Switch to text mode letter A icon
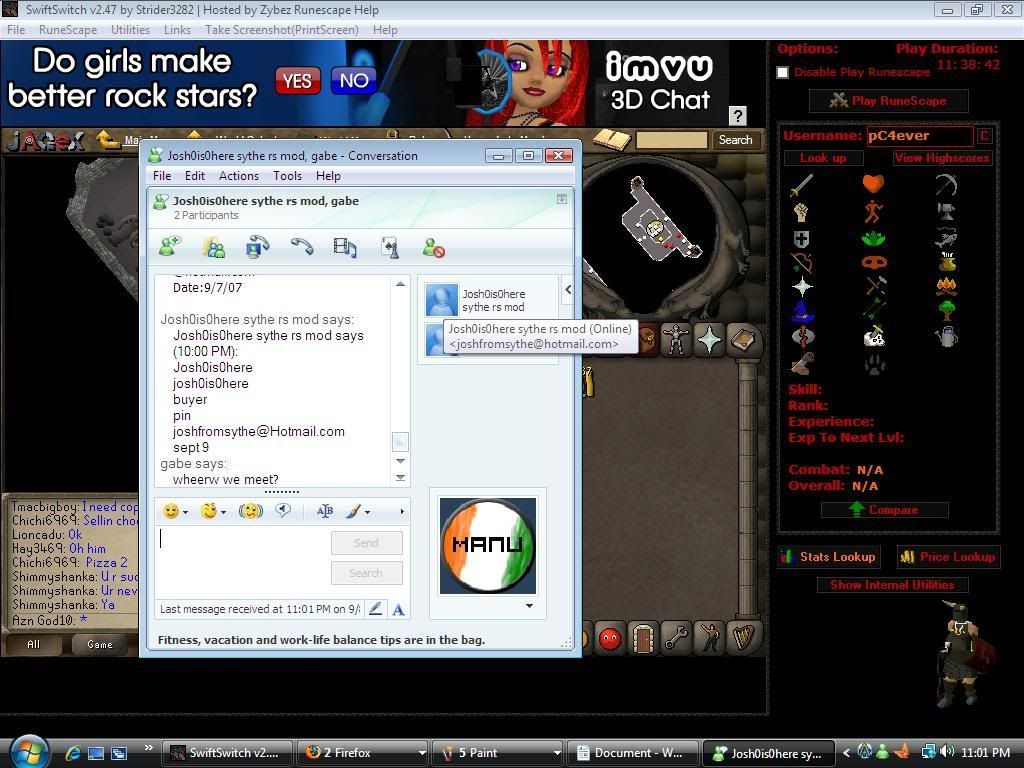Screen dimensions: 1024x768 click(398, 610)
